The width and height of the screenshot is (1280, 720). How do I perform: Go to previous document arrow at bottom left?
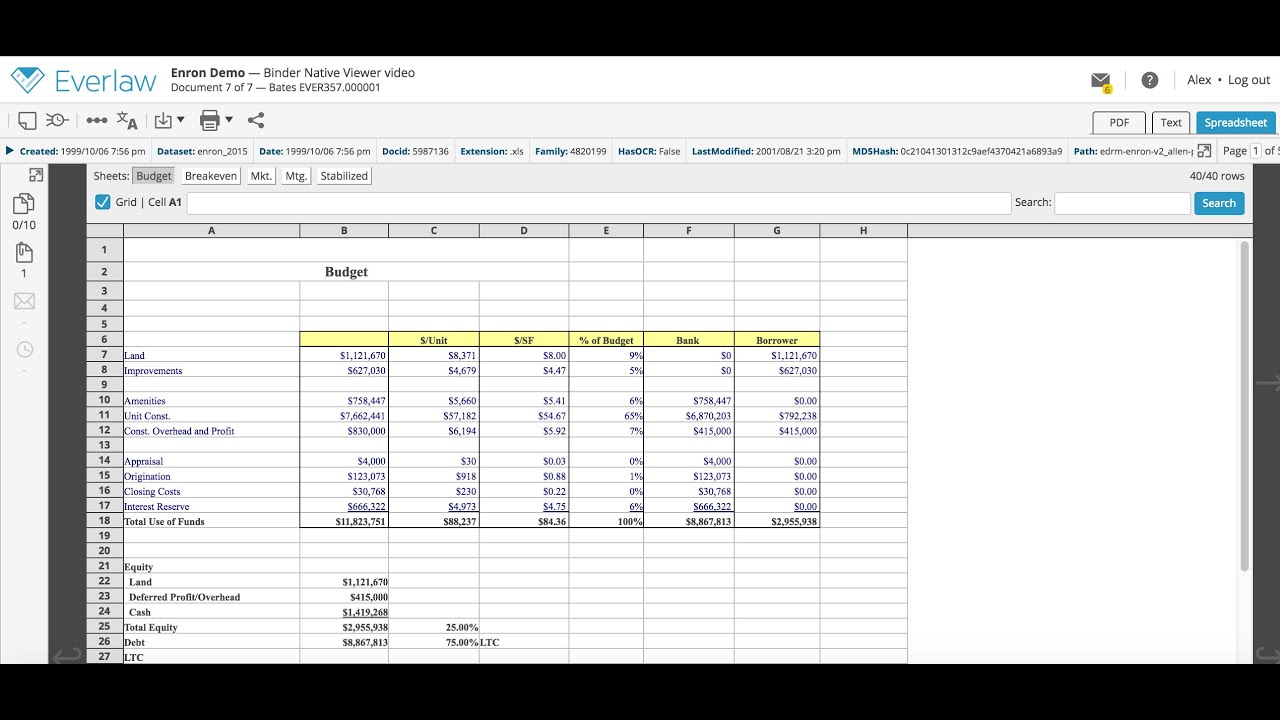[67, 655]
